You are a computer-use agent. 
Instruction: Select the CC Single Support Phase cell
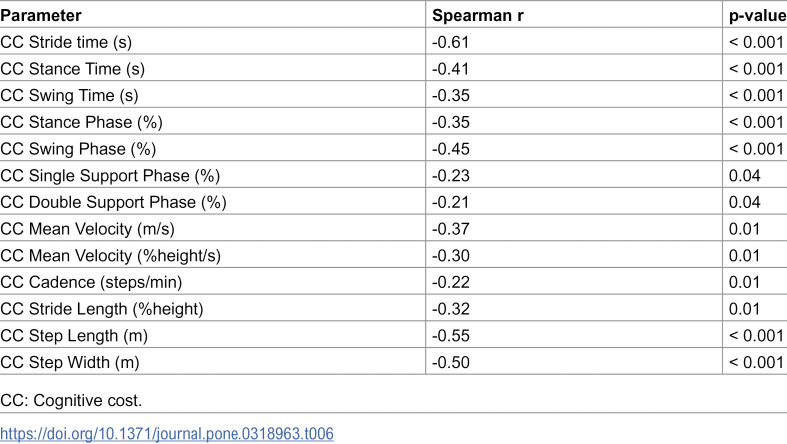pos(213,175)
